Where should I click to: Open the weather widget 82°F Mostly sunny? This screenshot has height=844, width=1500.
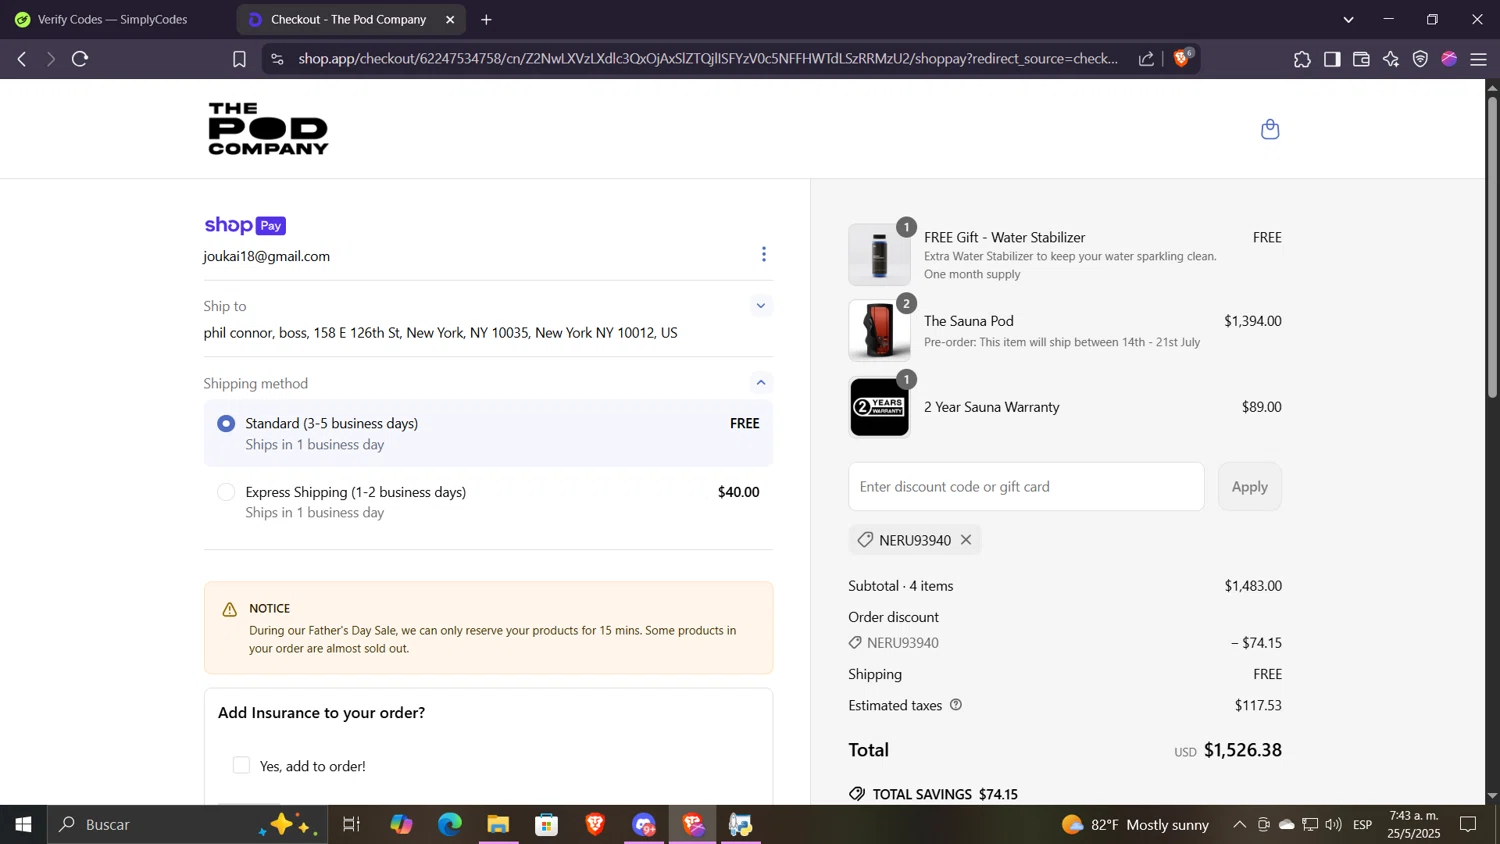click(1135, 825)
